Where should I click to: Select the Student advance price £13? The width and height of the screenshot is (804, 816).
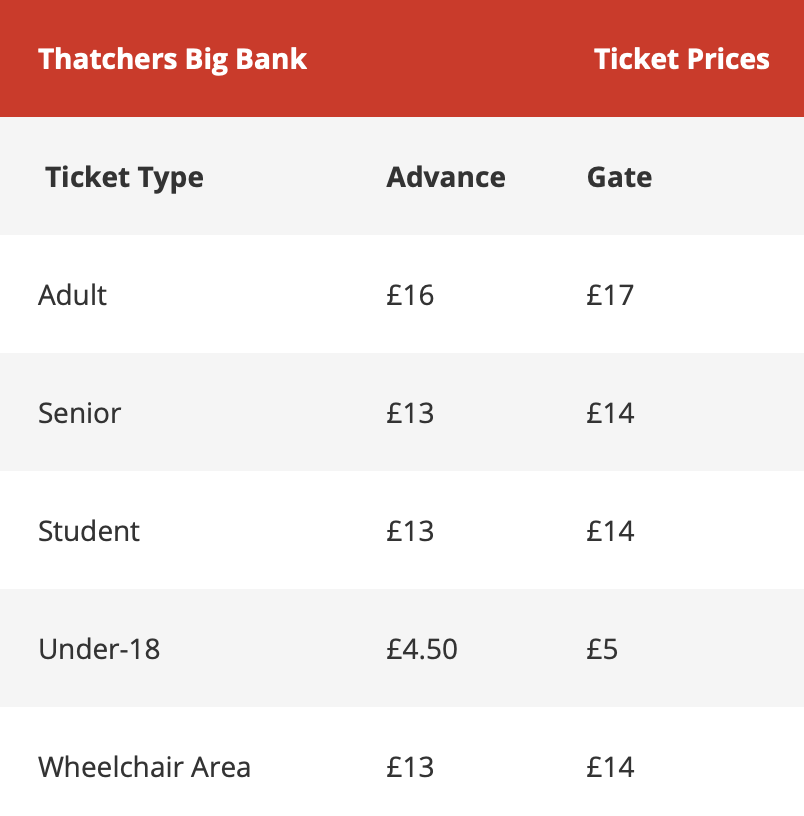[x=410, y=531]
